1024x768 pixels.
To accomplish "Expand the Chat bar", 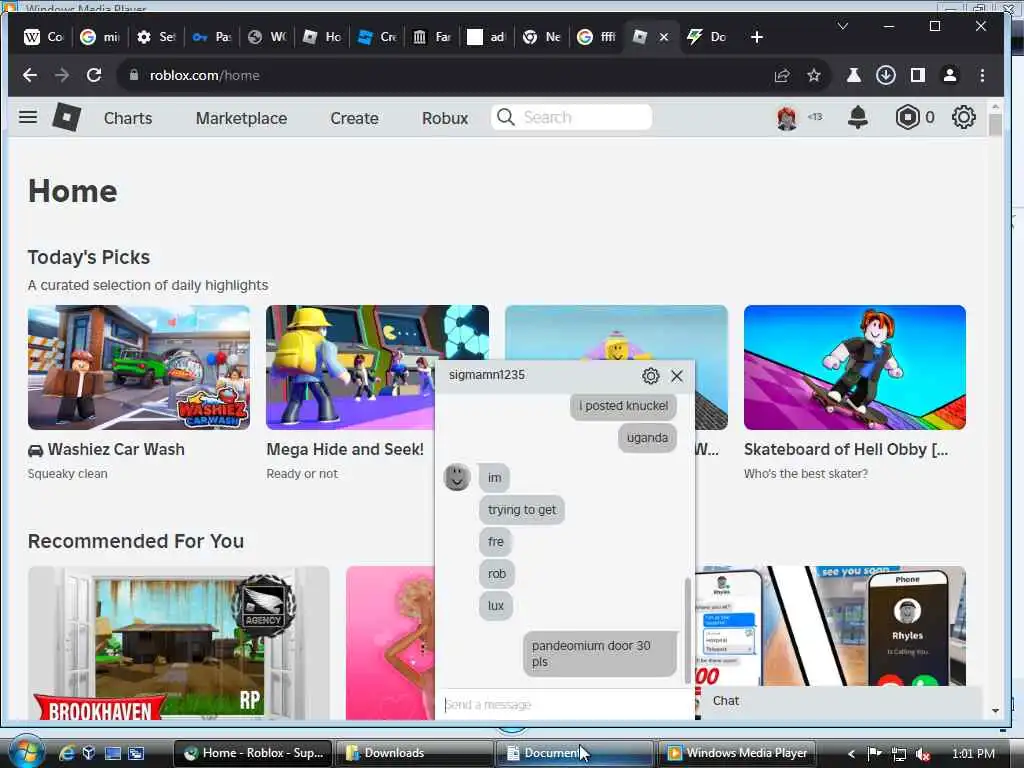I will pyautogui.click(x=840, y=701).
